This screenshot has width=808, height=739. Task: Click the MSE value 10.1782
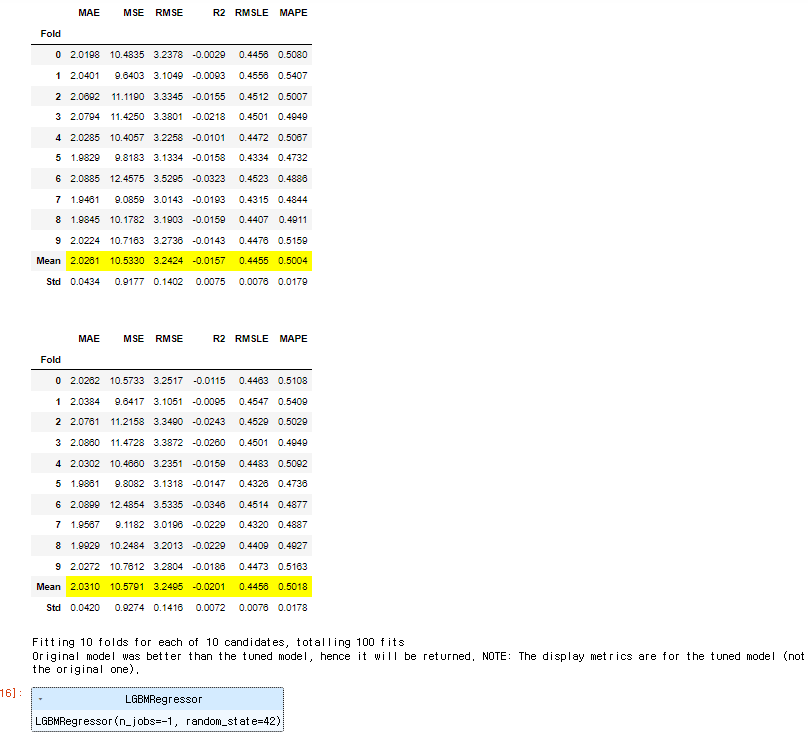tap(127, 220)
